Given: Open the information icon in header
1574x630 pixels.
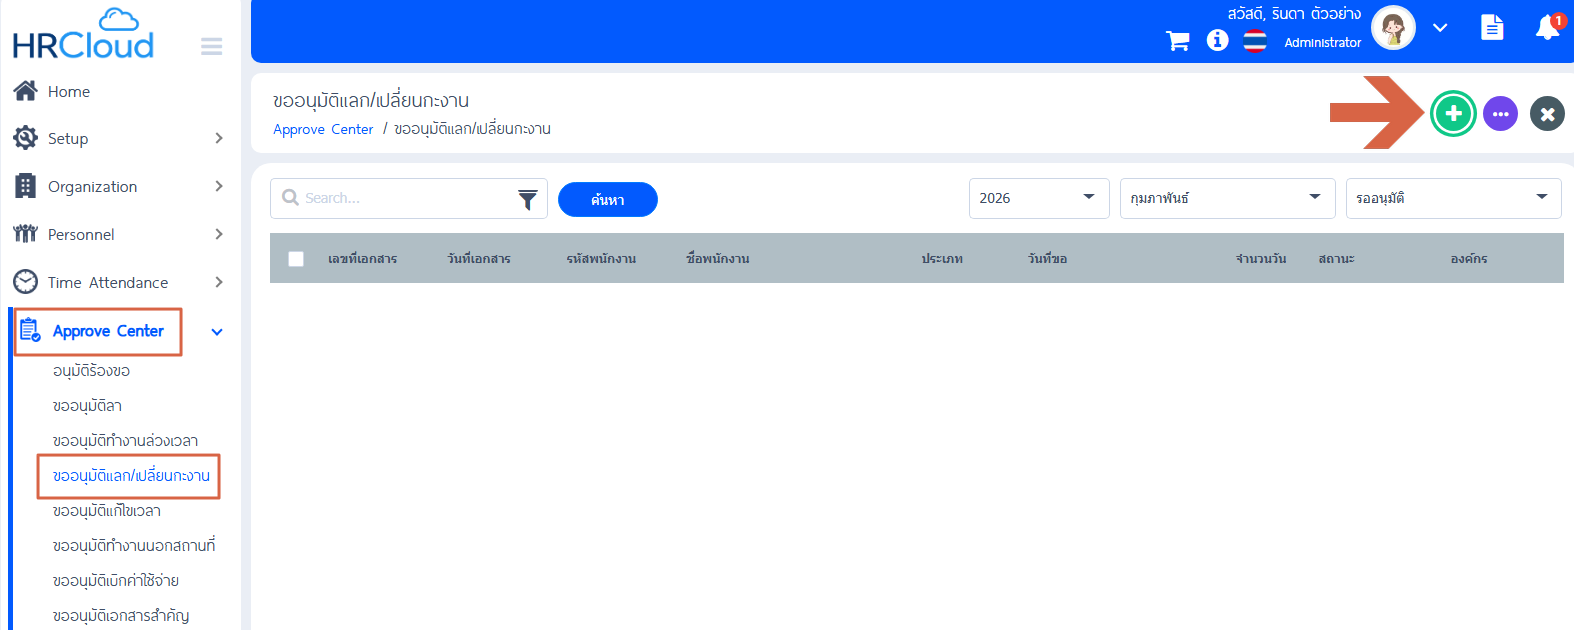Looking at the screenshot, I should pyautogui.click(x=1217, y=40).
